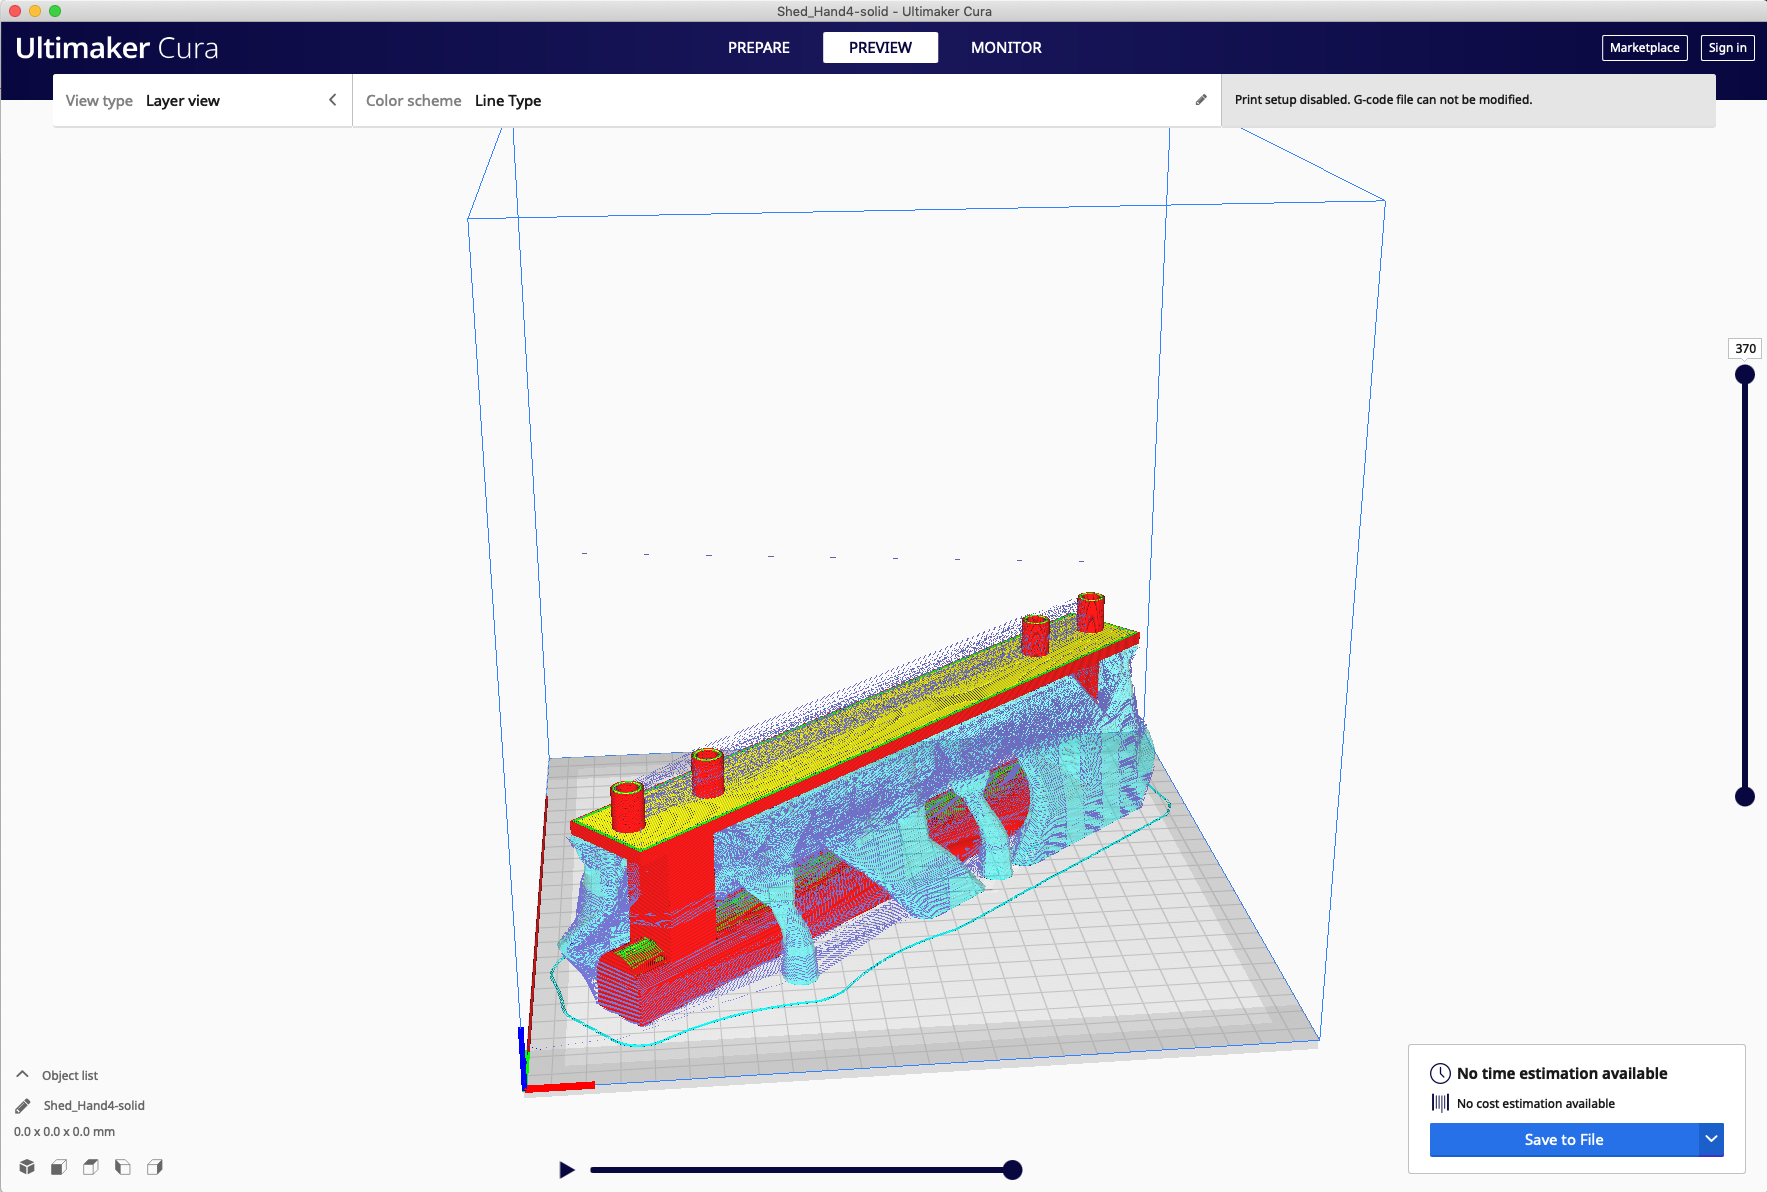This screenshot has height=1192, width=1767.
Task: Switch to the PREPARE stage tab
Action: point(759,48)
